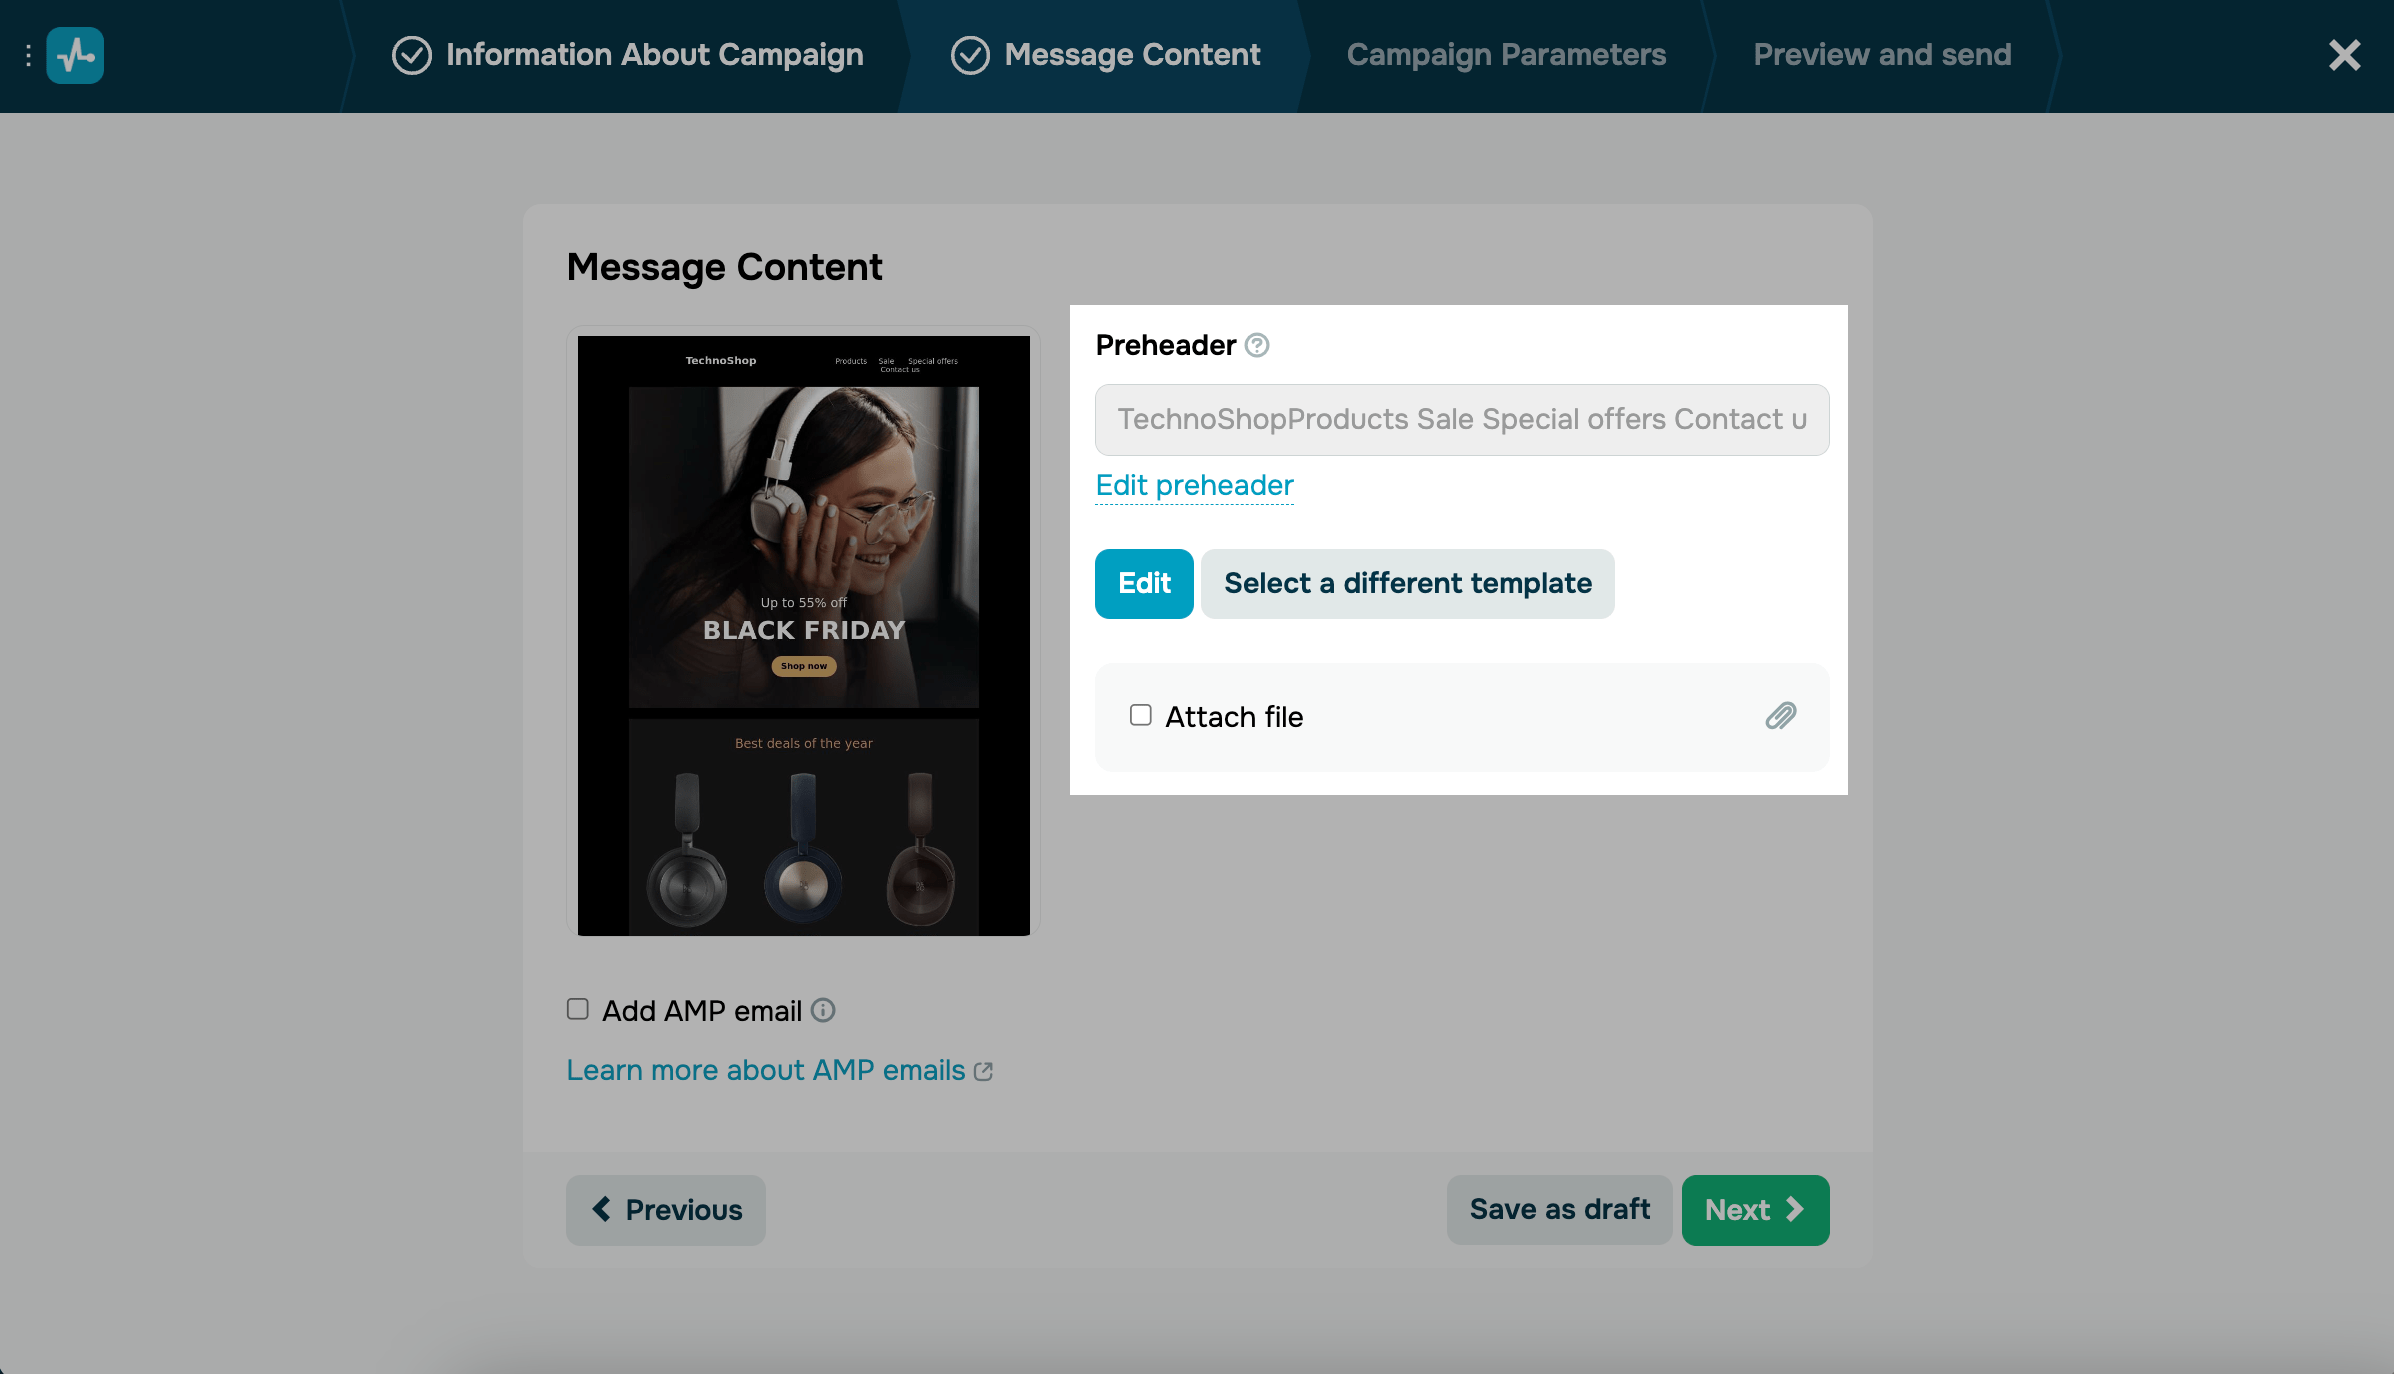Click the paperclip attachment icon
Screen dimensions: 2394x1374
1780,716
